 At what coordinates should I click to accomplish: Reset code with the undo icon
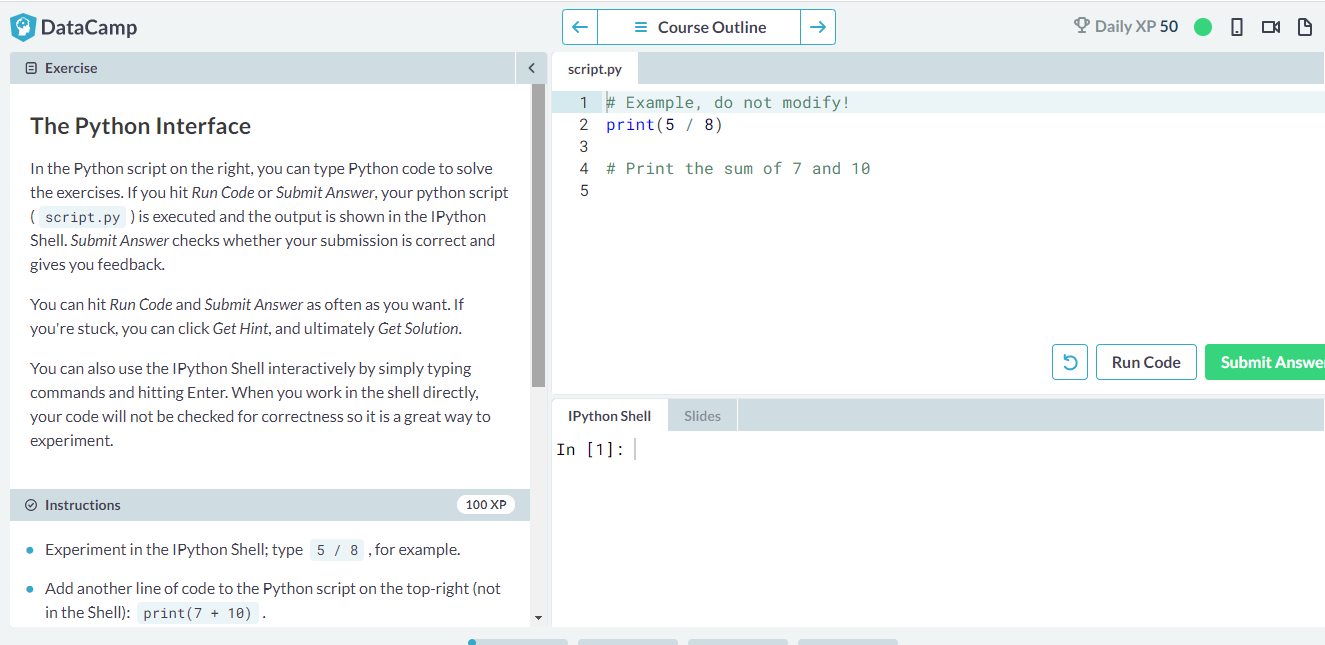(1069, 362)
